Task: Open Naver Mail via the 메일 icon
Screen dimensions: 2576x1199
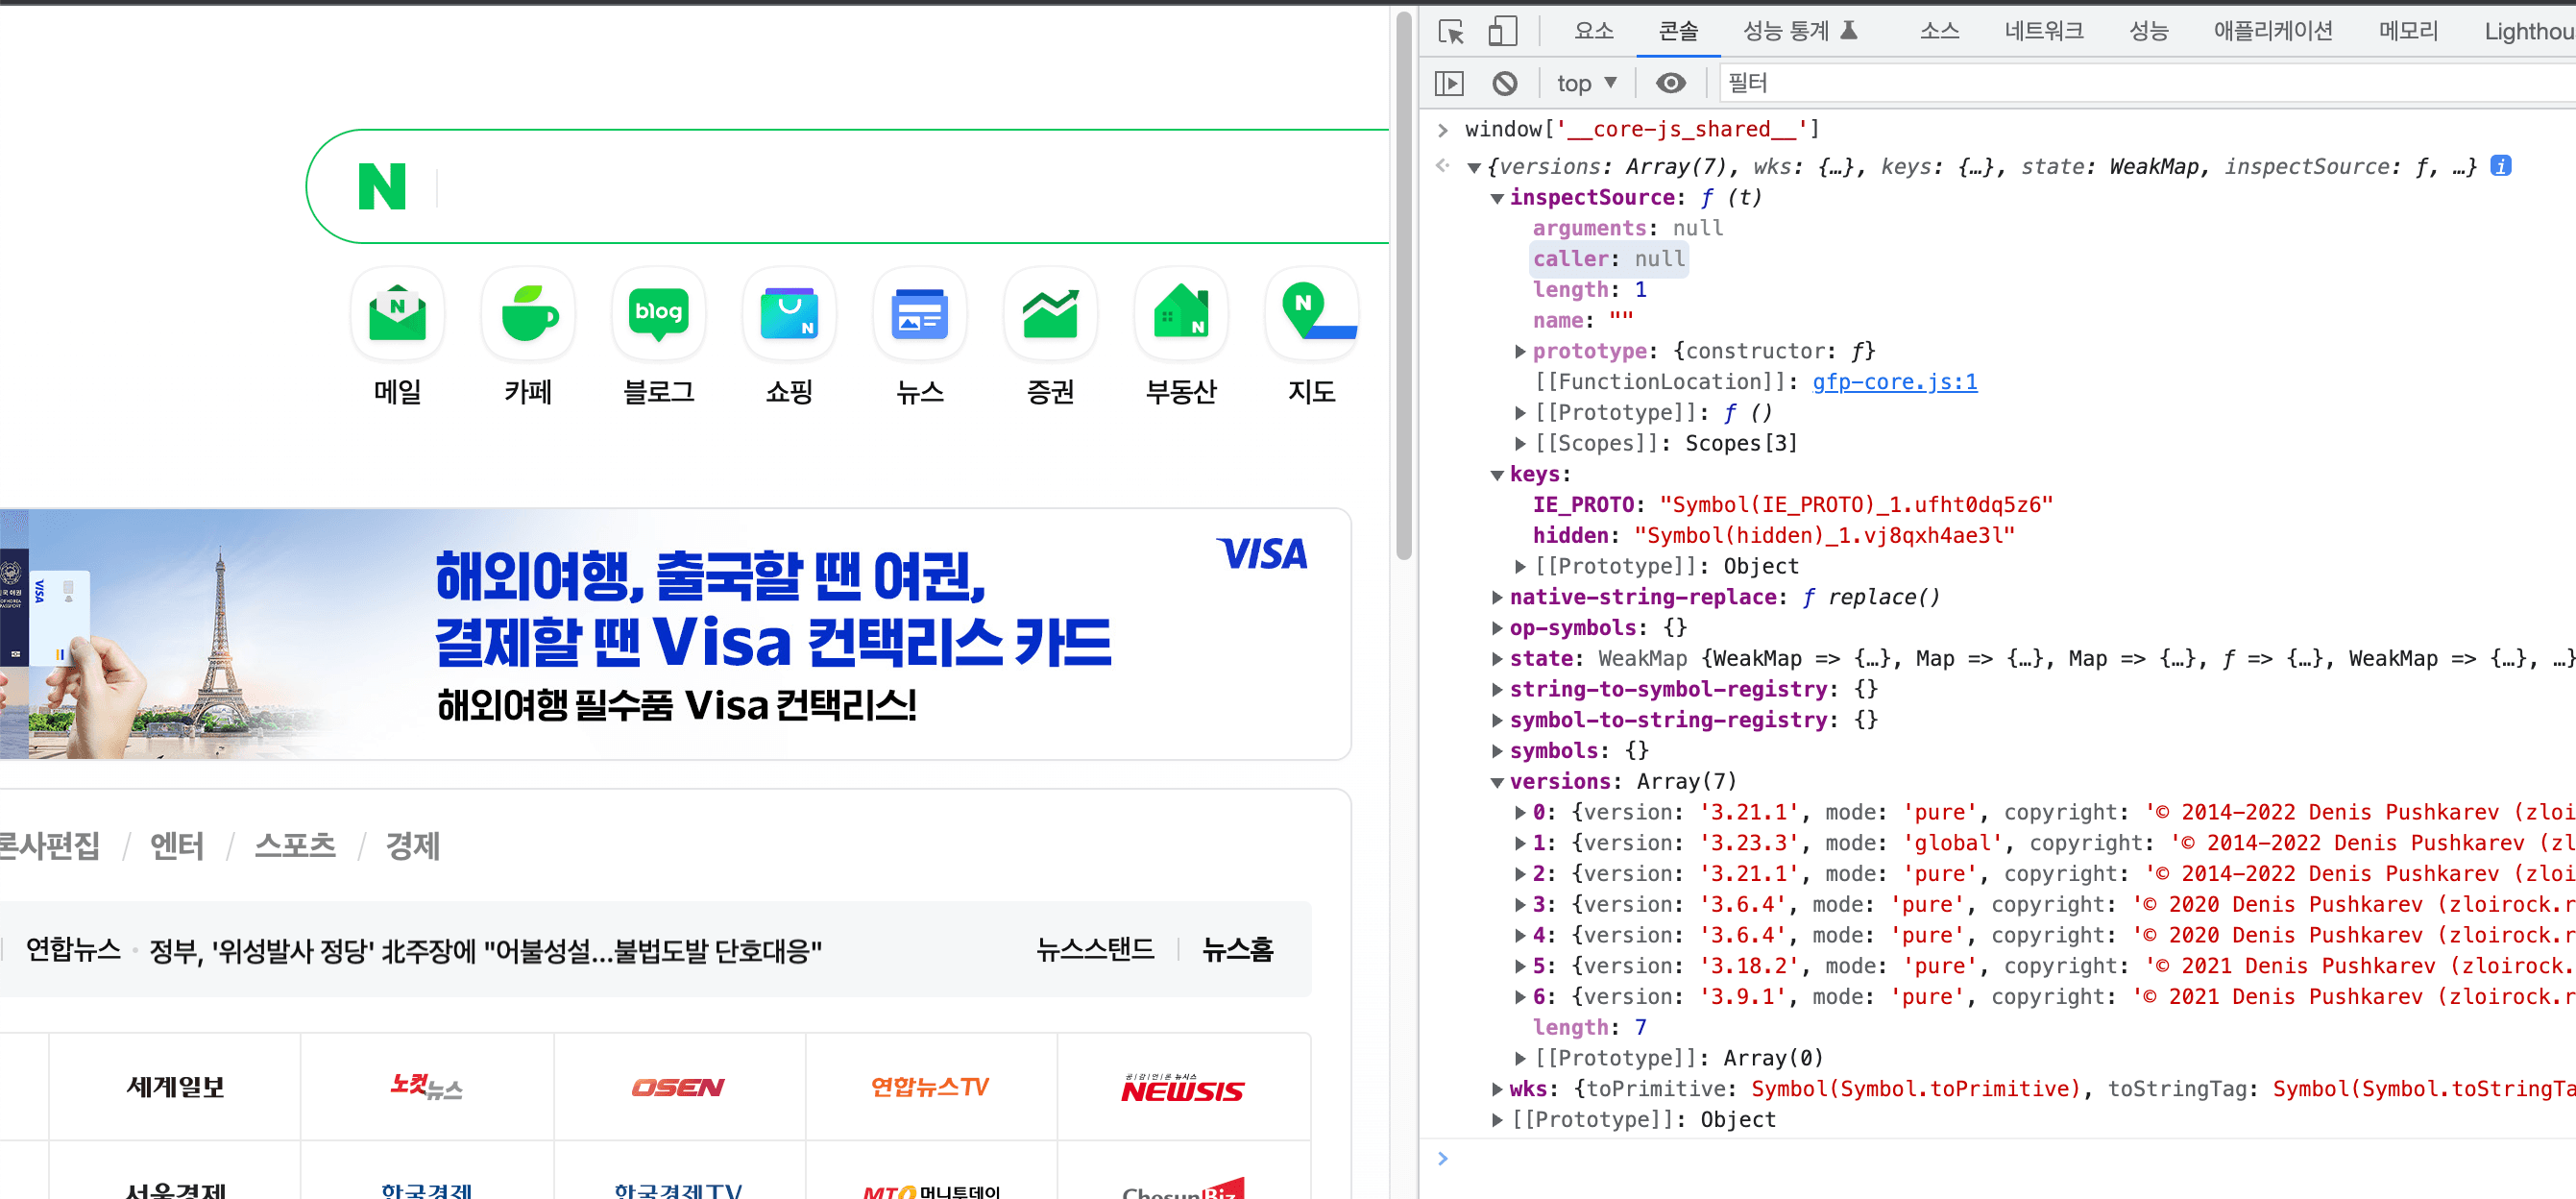Action: click(396, 314)
